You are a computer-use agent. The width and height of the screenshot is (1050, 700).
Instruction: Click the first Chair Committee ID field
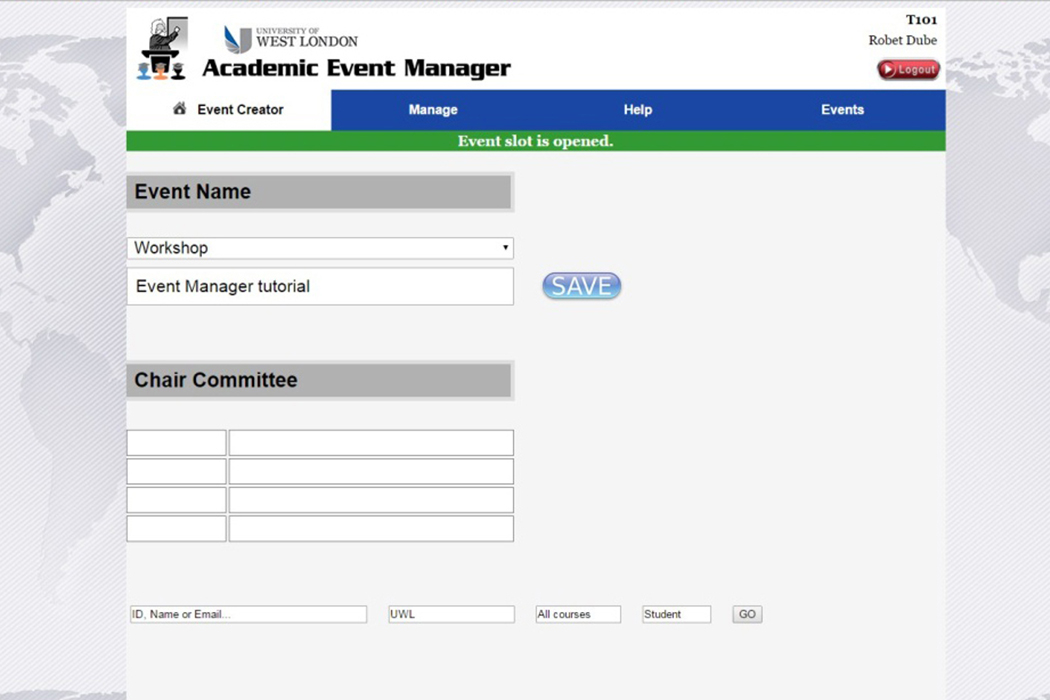tap(176, 443)
